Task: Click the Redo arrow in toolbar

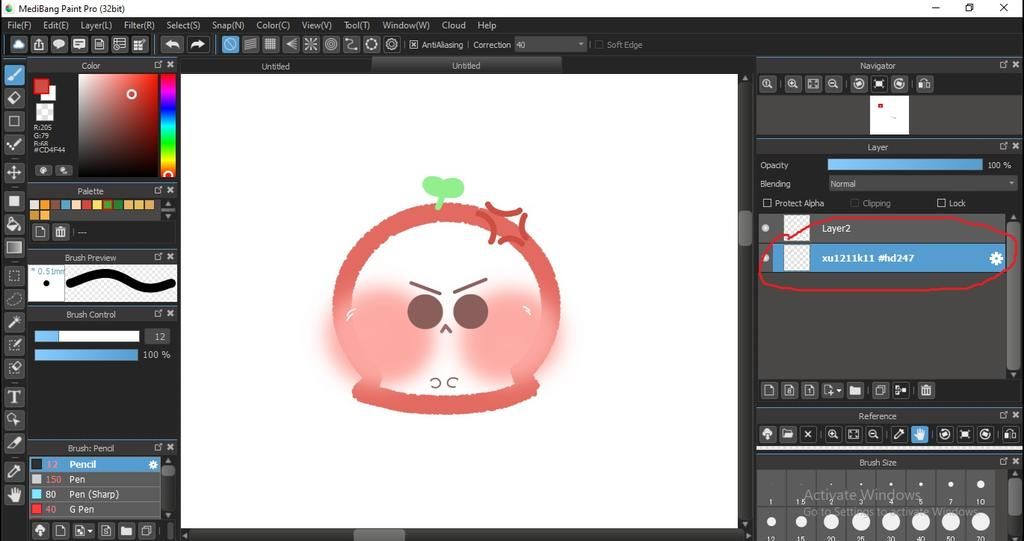Action: [x=197, y=44]
